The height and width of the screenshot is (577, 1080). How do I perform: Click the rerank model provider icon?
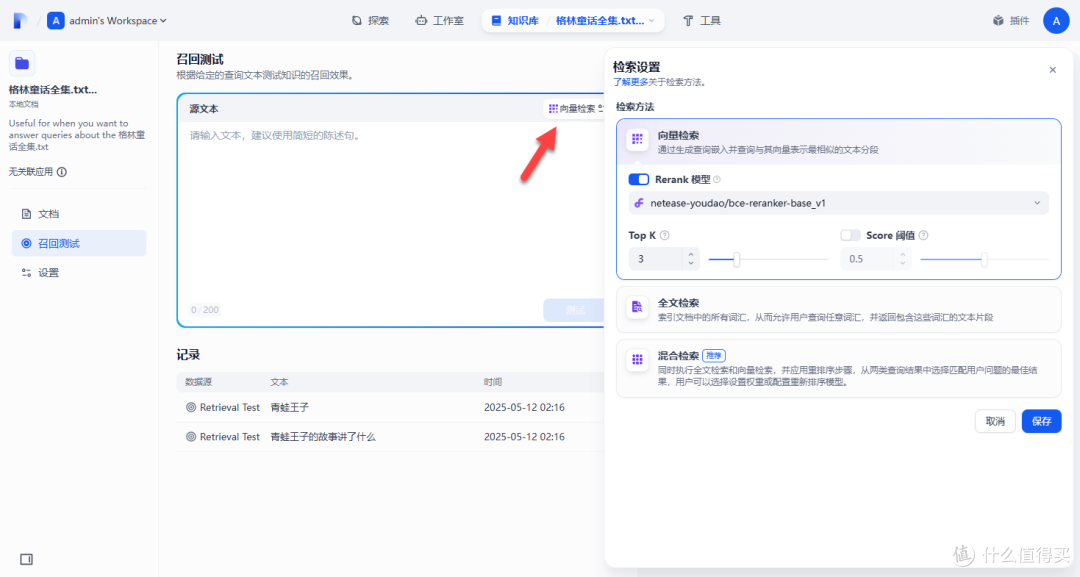click(x=639, y=203)
